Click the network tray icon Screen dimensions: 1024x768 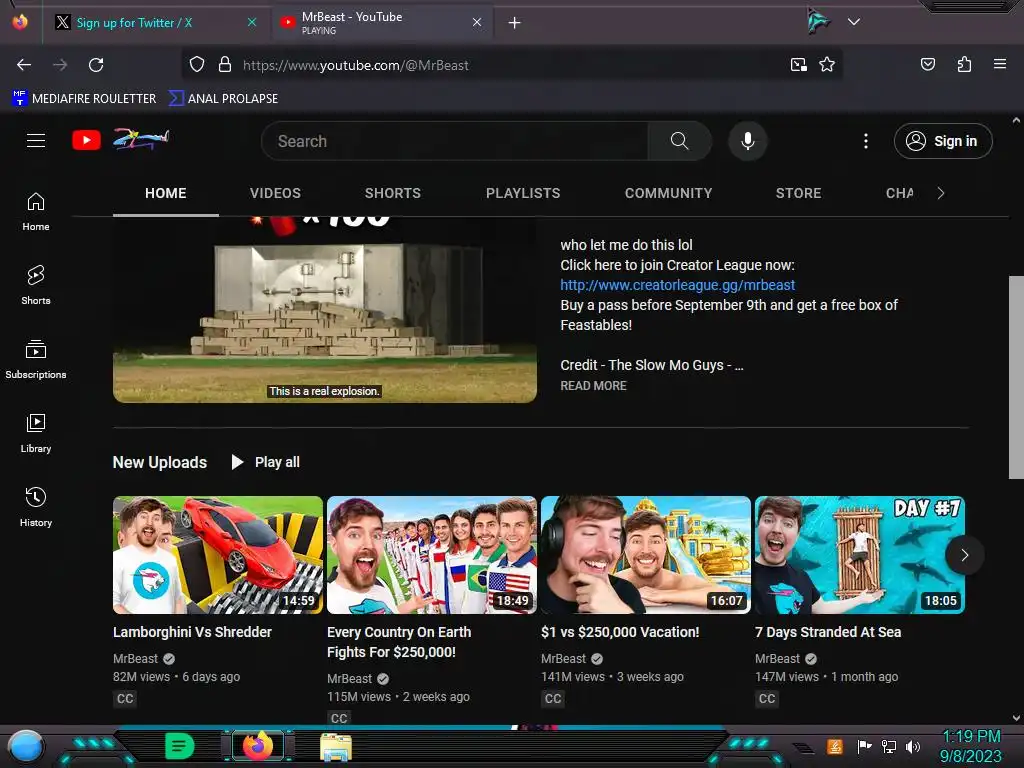889,746
